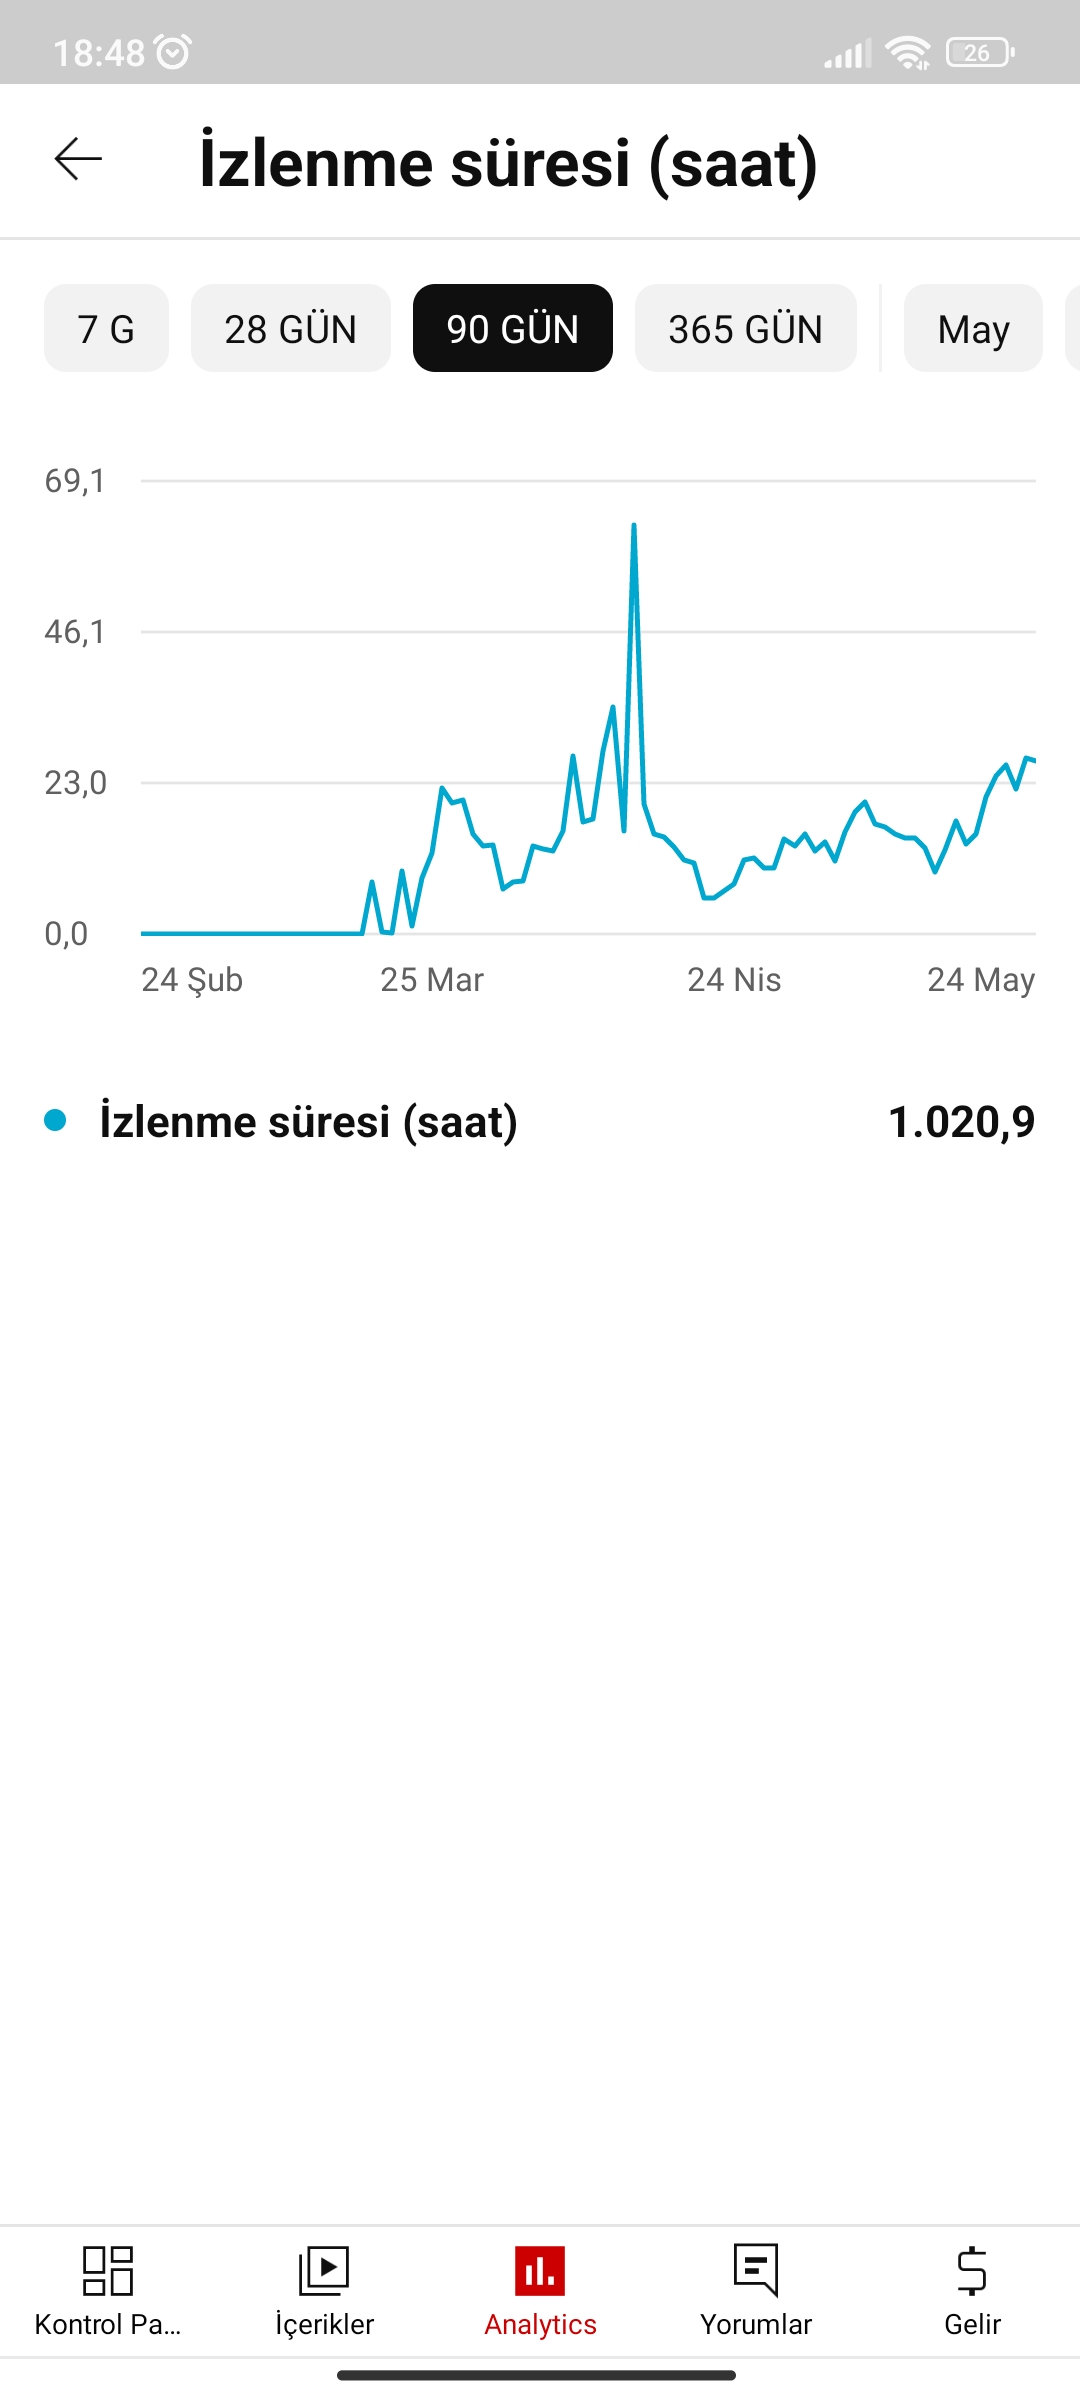Screen dimensions: 1080x2400
Task: Select the 90 GÜN range chip
Action: (x=513, y=328)
